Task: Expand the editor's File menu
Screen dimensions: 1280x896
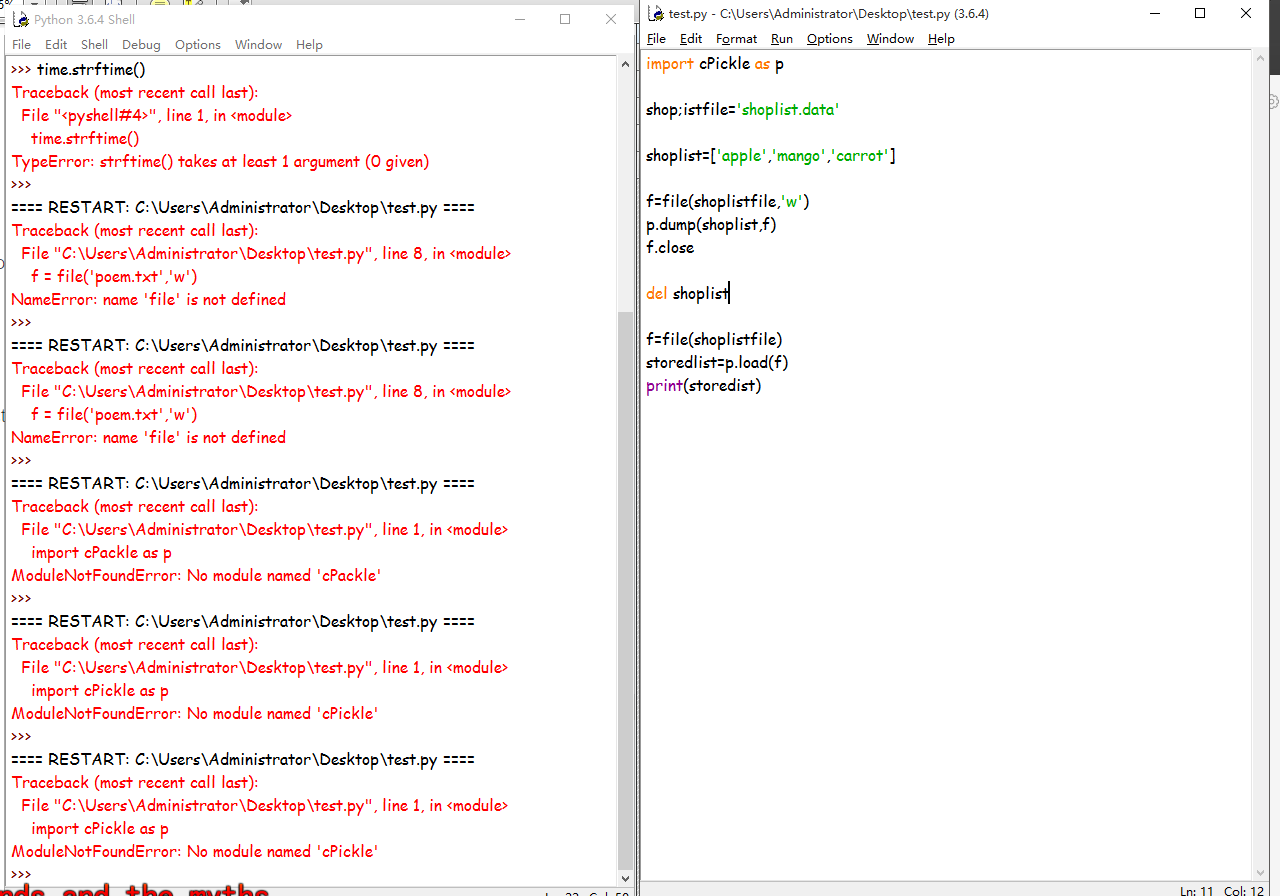Action: 656,39
